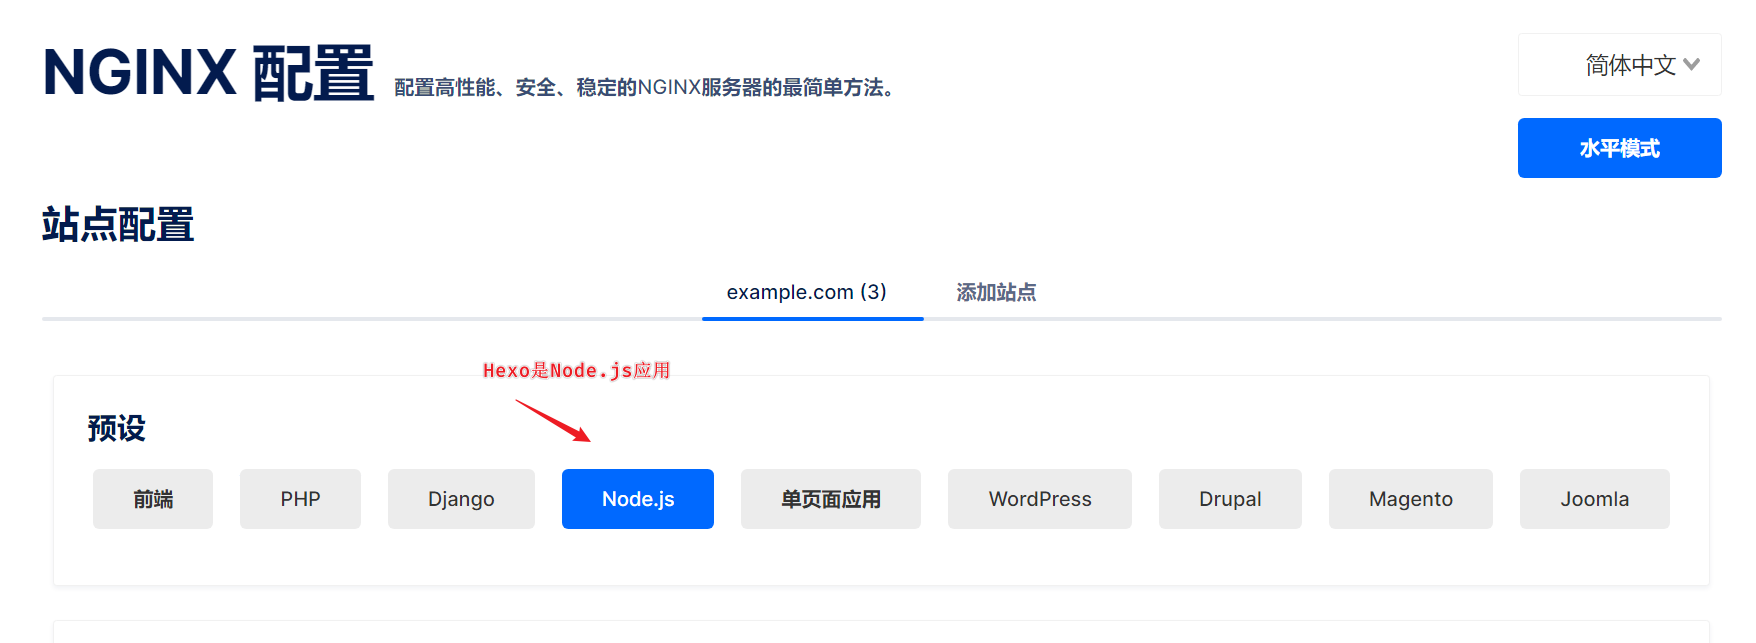Click the 配置高性能 subtitle text
The width and height of the screenshot is (1756, 643).
pos(646,88)
